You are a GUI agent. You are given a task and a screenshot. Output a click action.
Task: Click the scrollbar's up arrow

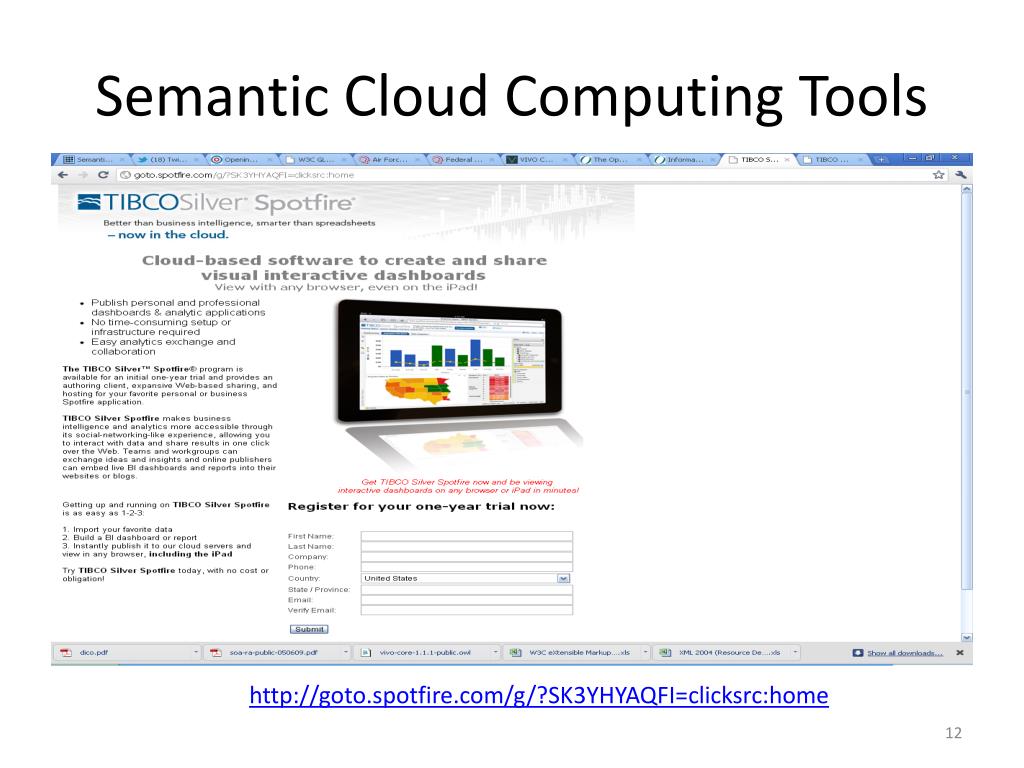point(967,189)
